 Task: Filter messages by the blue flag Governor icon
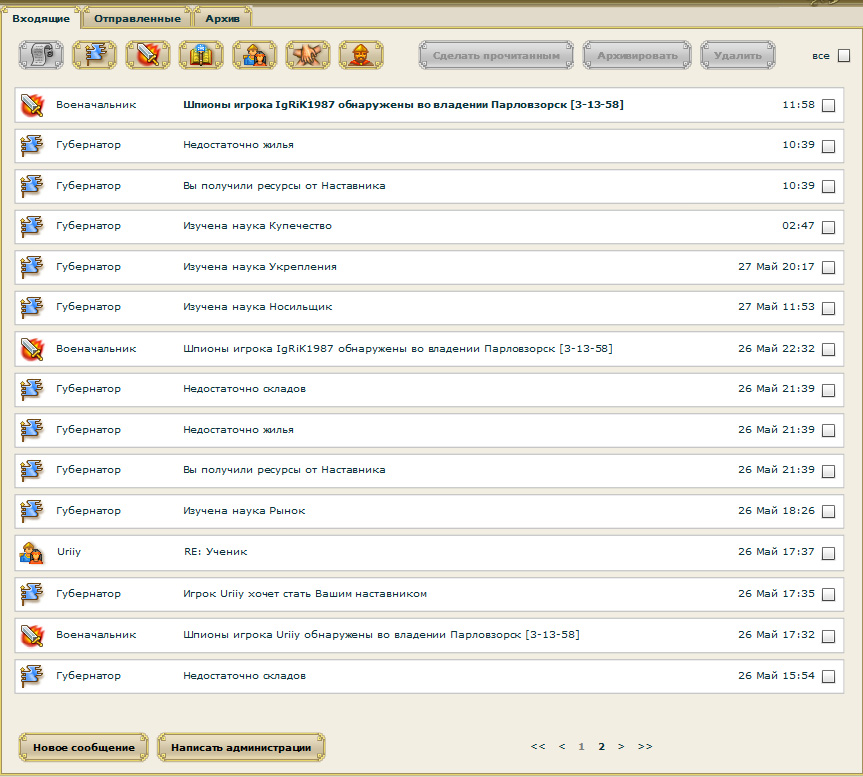pos(95,55)
